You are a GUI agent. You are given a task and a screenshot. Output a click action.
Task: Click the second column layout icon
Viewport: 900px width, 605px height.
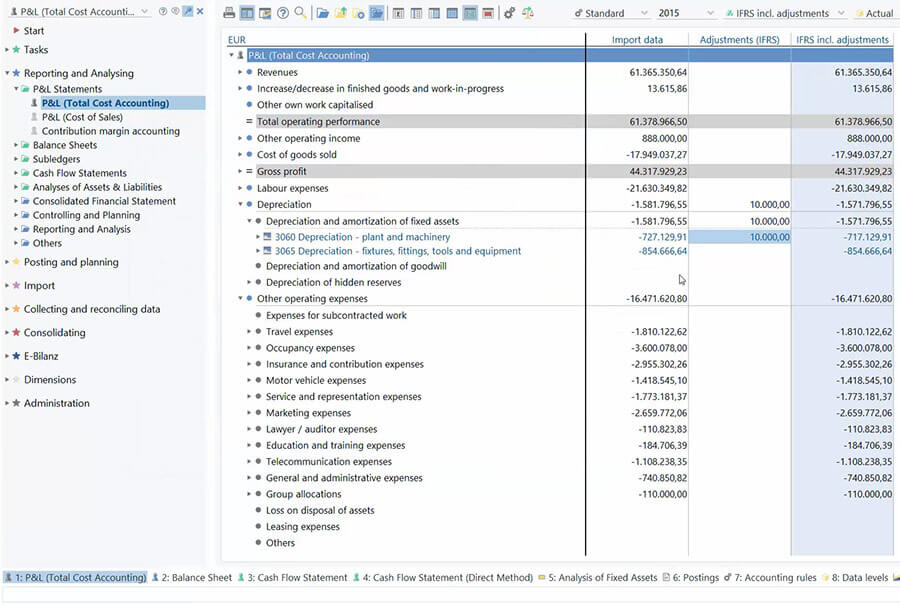(x=416, y=13)
